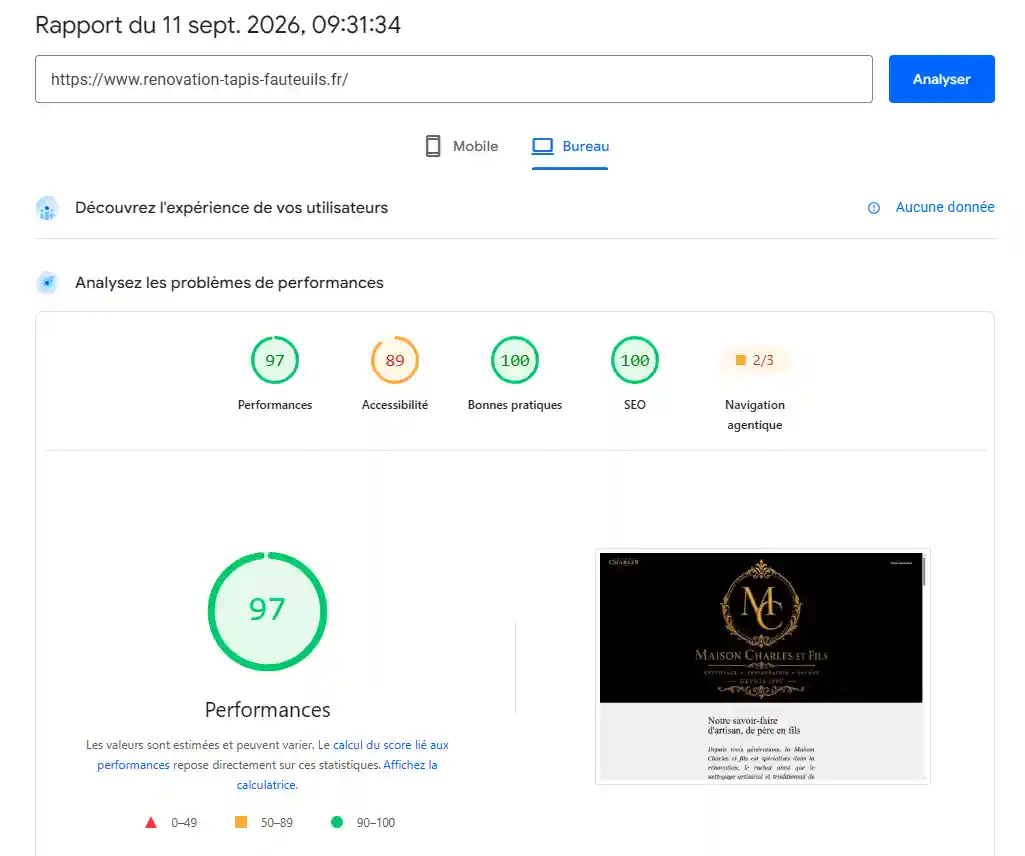Switch to the Mobile tab

click(462, 146)
